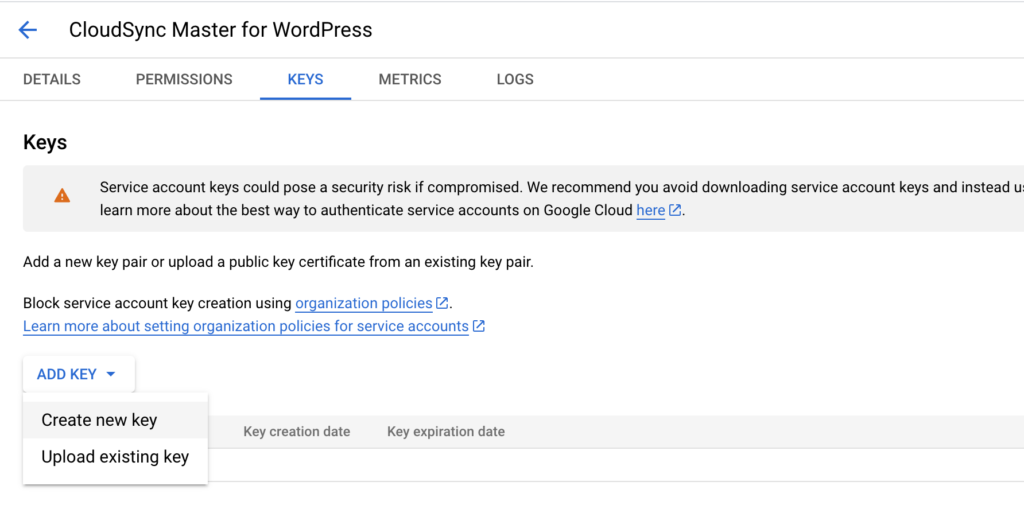The width and height of the screenshot is (1024, 505).
Task: Click the 'Key creation date' column header
Action: (296, 432)
